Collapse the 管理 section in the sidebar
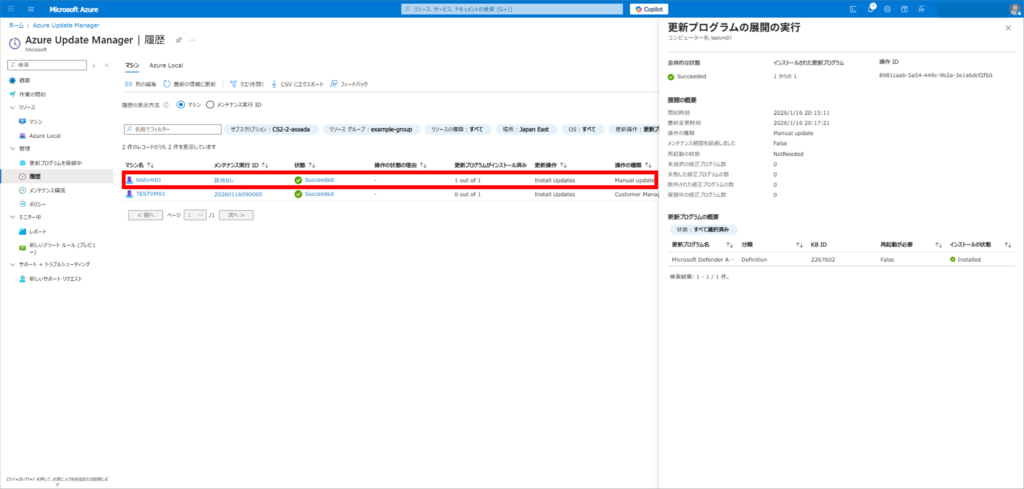Viewport: 1024px width, 489px height. coord(11,148)
